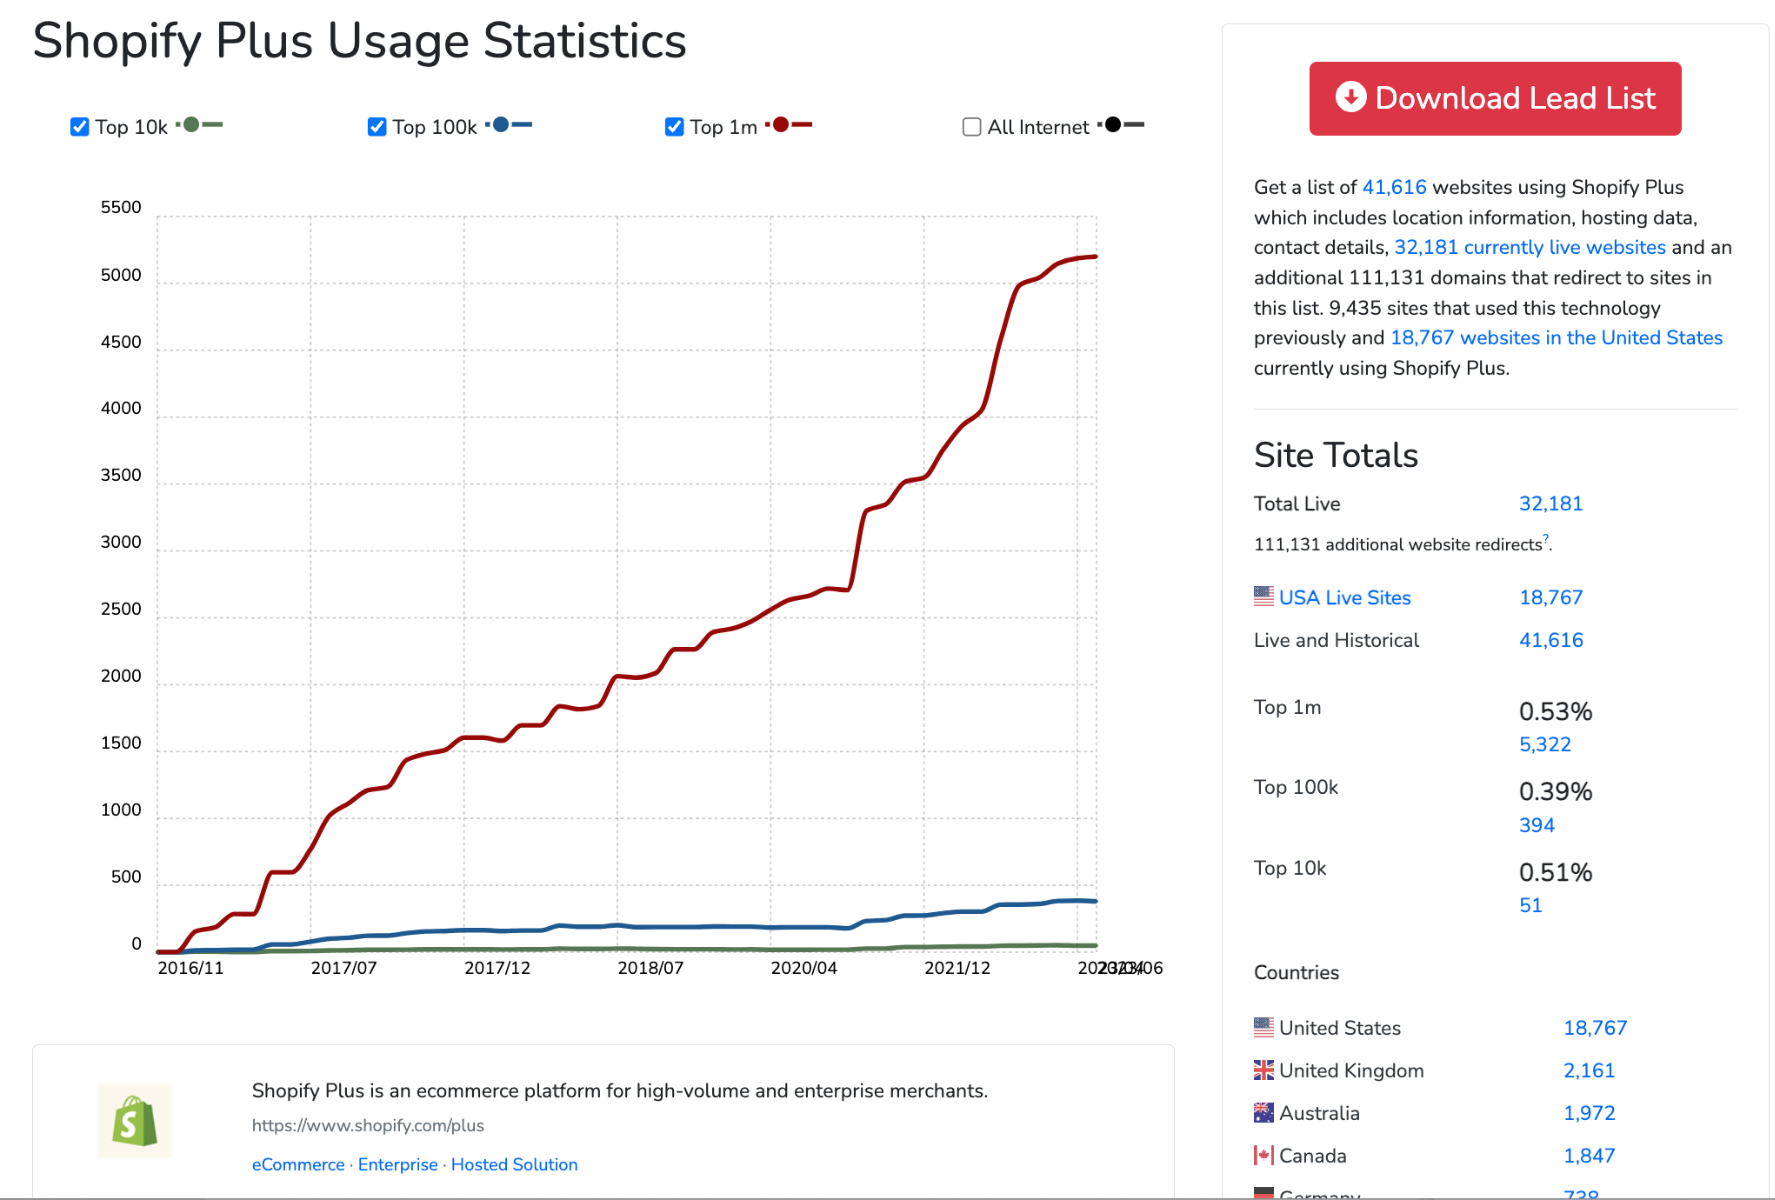1775x1200 pixels.
Task: Uncheck the Top 1m checkbox
Action: [x=674, y=127]
